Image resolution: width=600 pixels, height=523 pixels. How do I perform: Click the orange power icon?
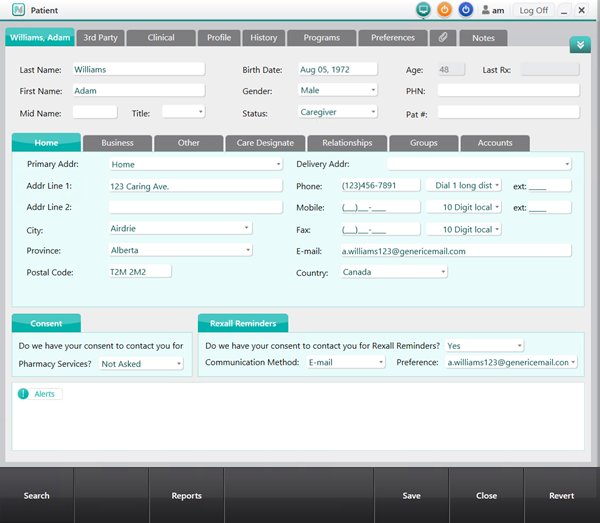click(x=444, y=10)
